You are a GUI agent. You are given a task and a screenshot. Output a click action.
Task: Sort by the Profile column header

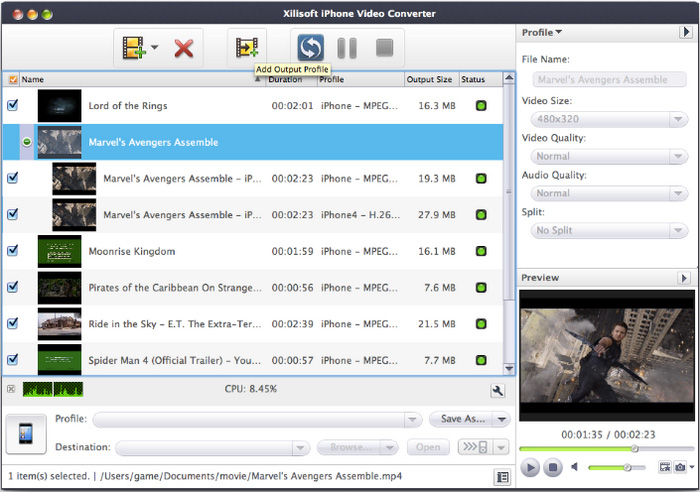(x=361, y=79)
